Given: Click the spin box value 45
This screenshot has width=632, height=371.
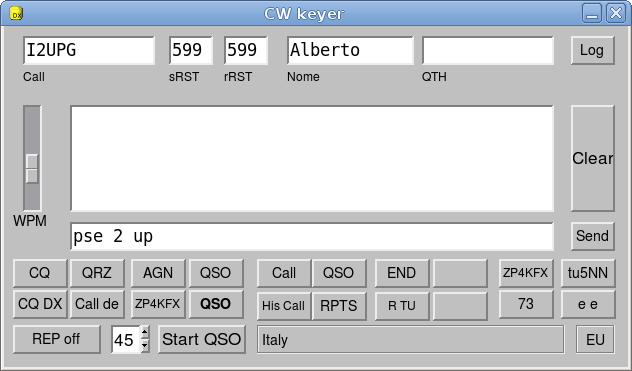Looking at the screenshot, I should pos(125,340).
